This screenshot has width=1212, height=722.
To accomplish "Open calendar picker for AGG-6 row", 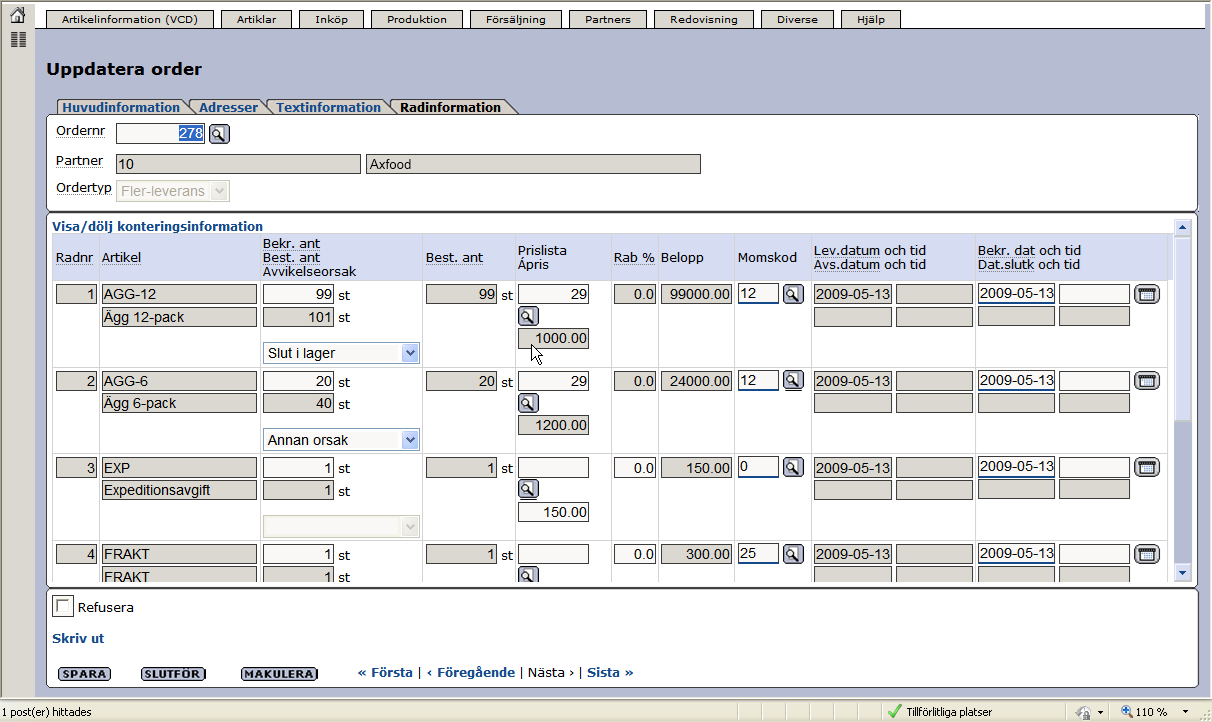I will click(1147, 380).
